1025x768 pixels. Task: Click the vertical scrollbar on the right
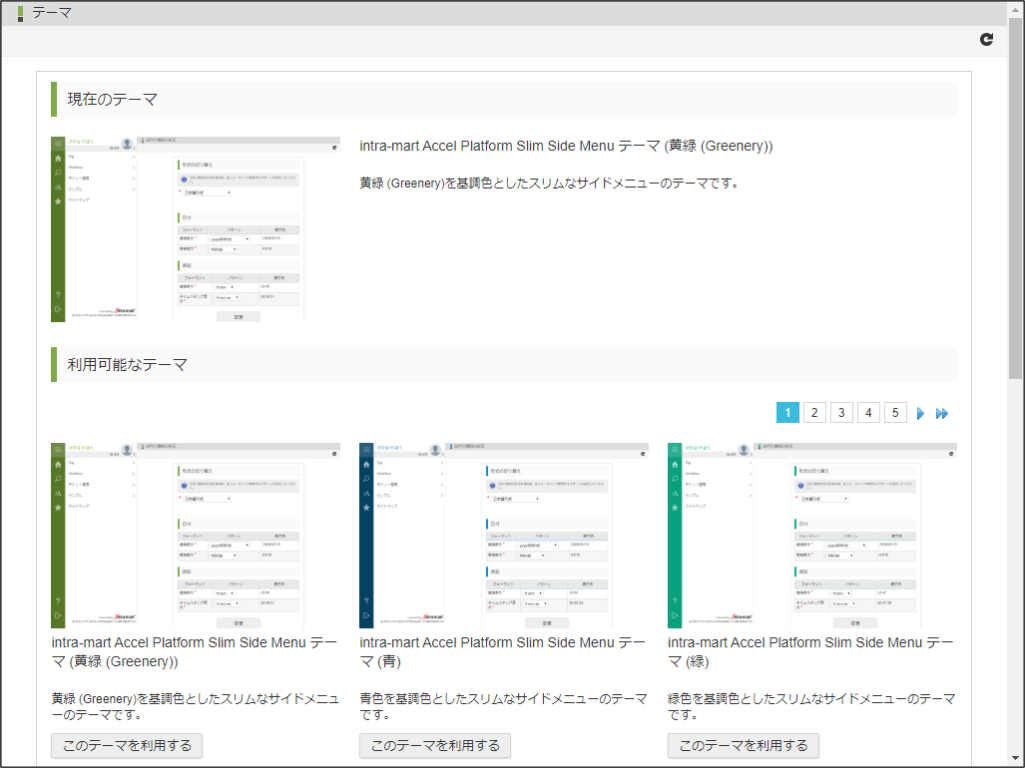tap(1016, 200)
